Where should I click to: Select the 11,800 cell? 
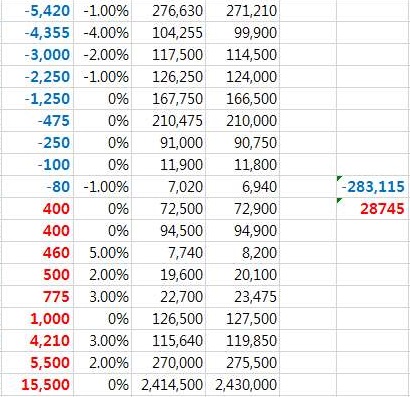click(x=242, y=165)
